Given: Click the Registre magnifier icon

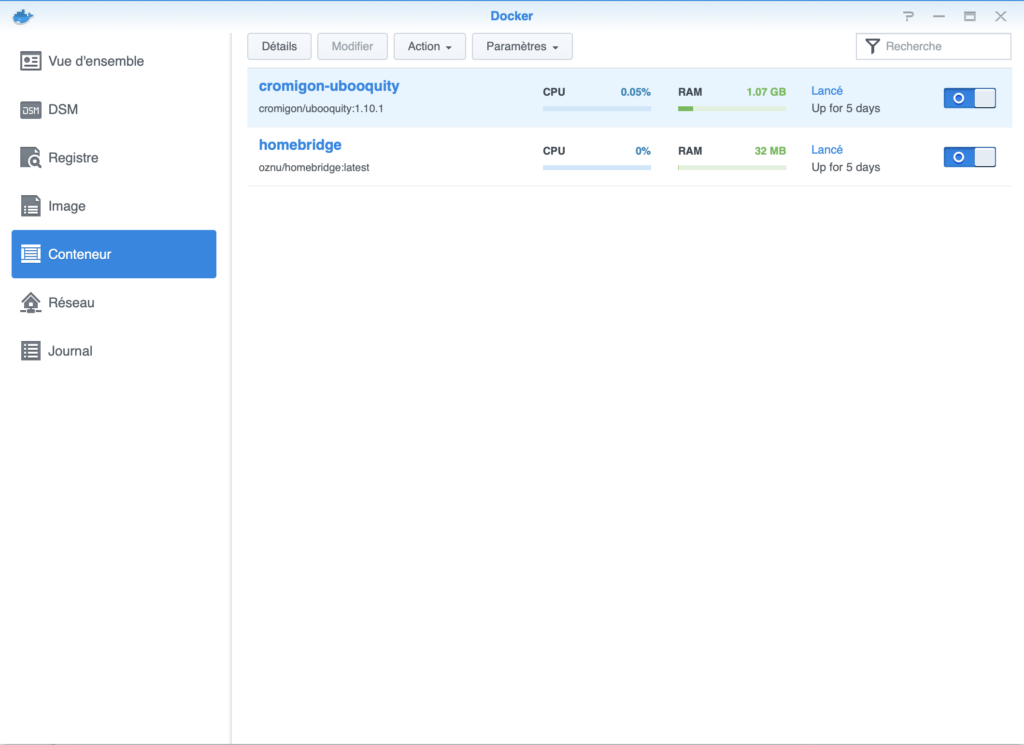Looking at the screenshot, I should (x=31, y=157).
